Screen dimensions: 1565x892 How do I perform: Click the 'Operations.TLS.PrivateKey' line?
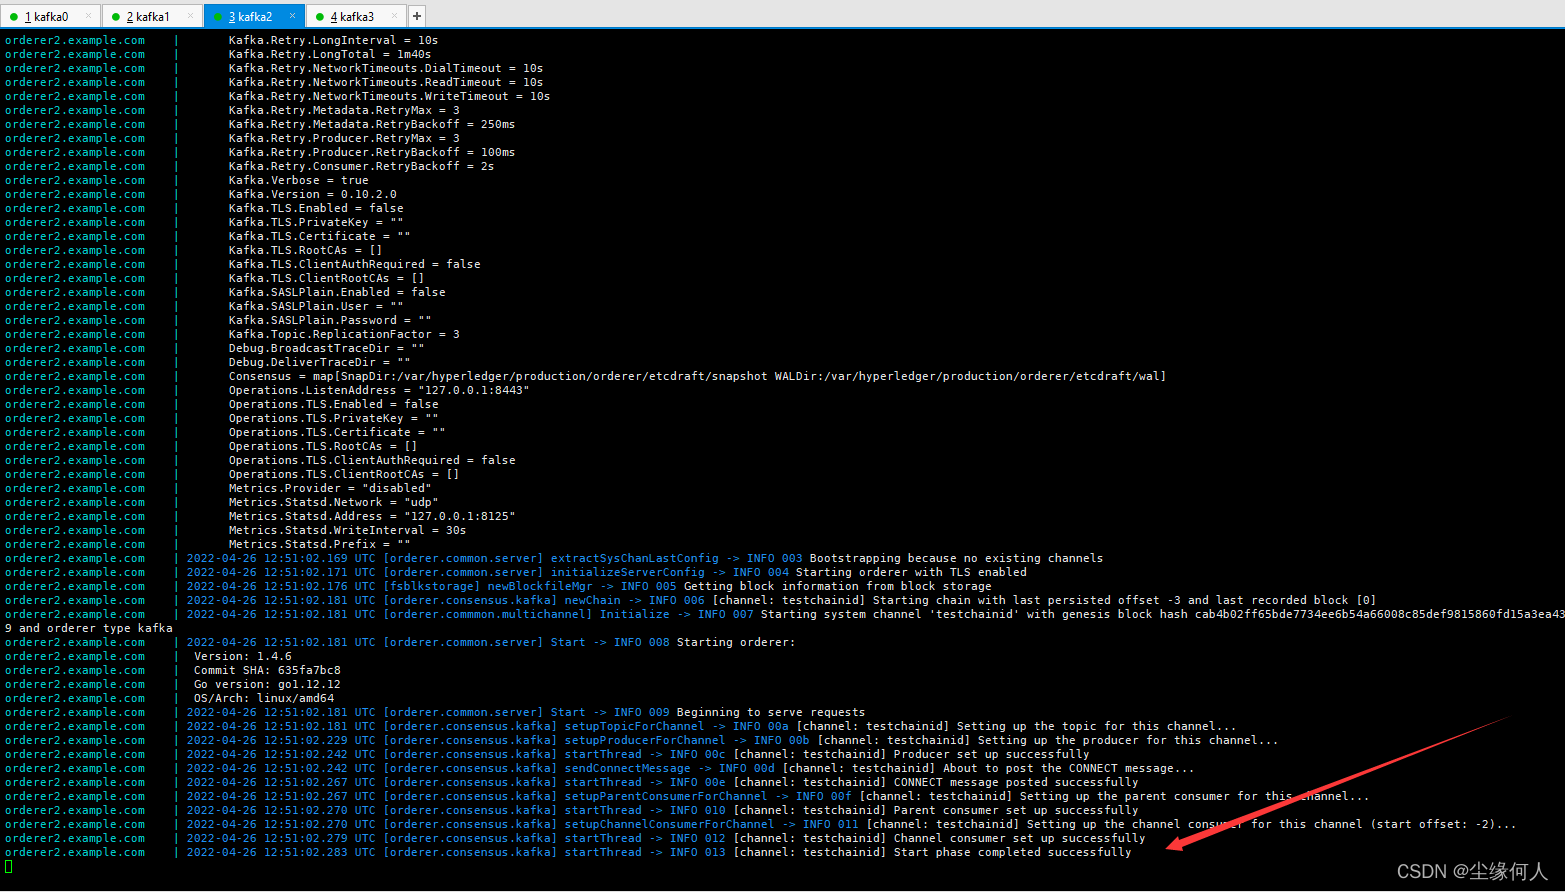click(x=333, y=418)
